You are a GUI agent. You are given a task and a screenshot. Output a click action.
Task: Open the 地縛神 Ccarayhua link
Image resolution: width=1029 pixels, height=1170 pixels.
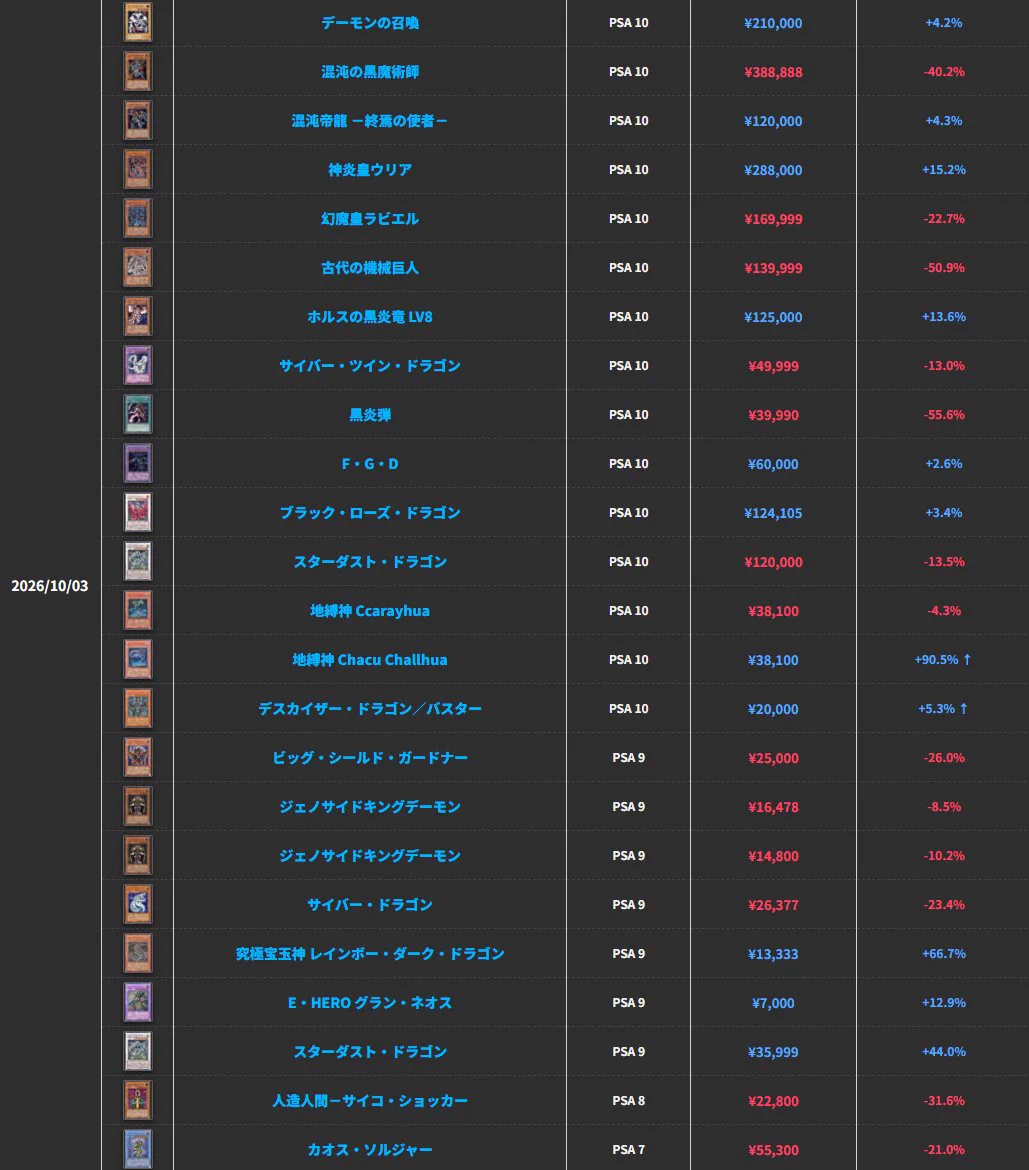[x=369, y=611]
